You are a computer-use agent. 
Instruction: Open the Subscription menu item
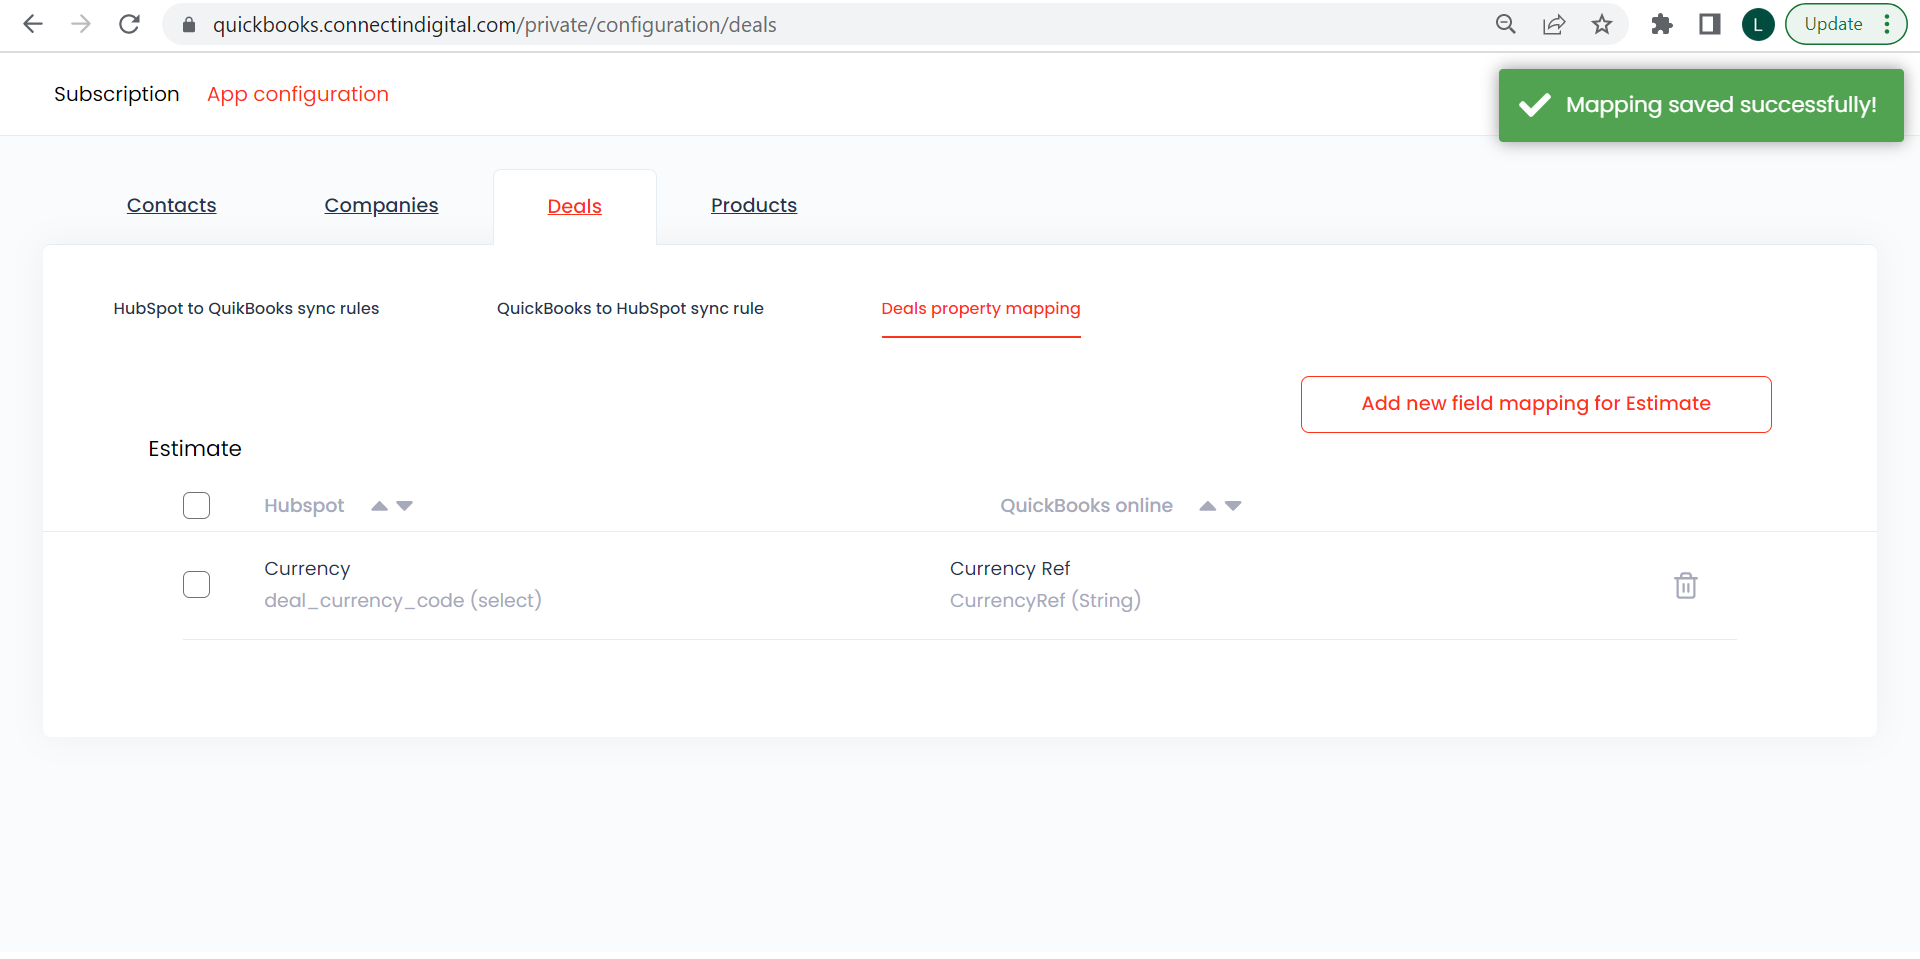(117, 94)
